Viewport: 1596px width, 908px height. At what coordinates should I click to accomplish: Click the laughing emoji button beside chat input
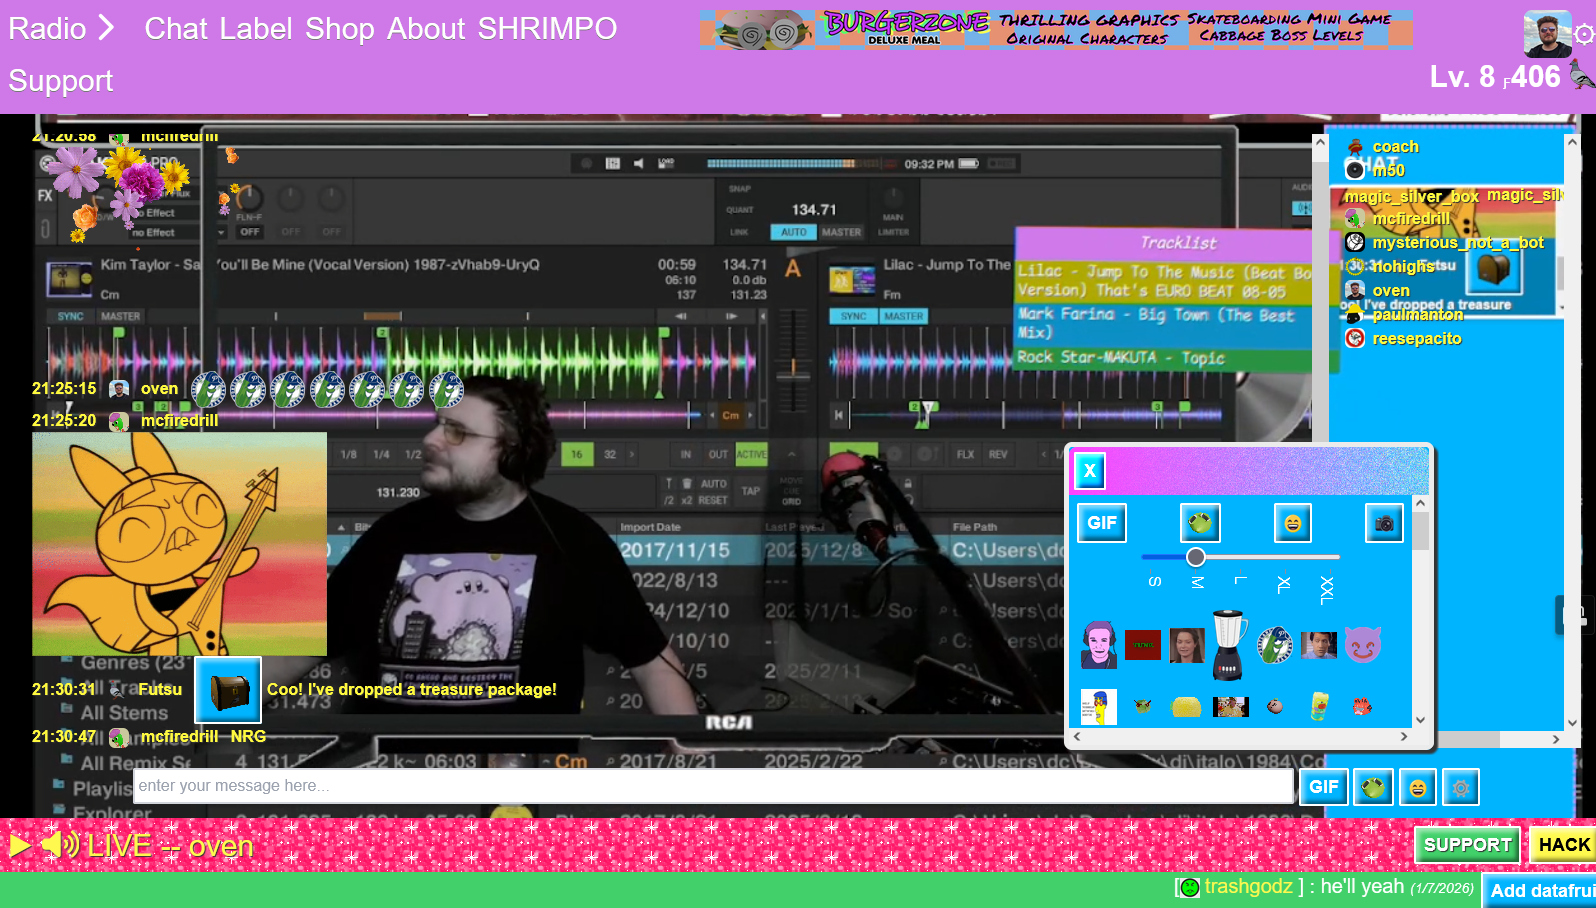pyautogui.click(x=1417, y=788)
